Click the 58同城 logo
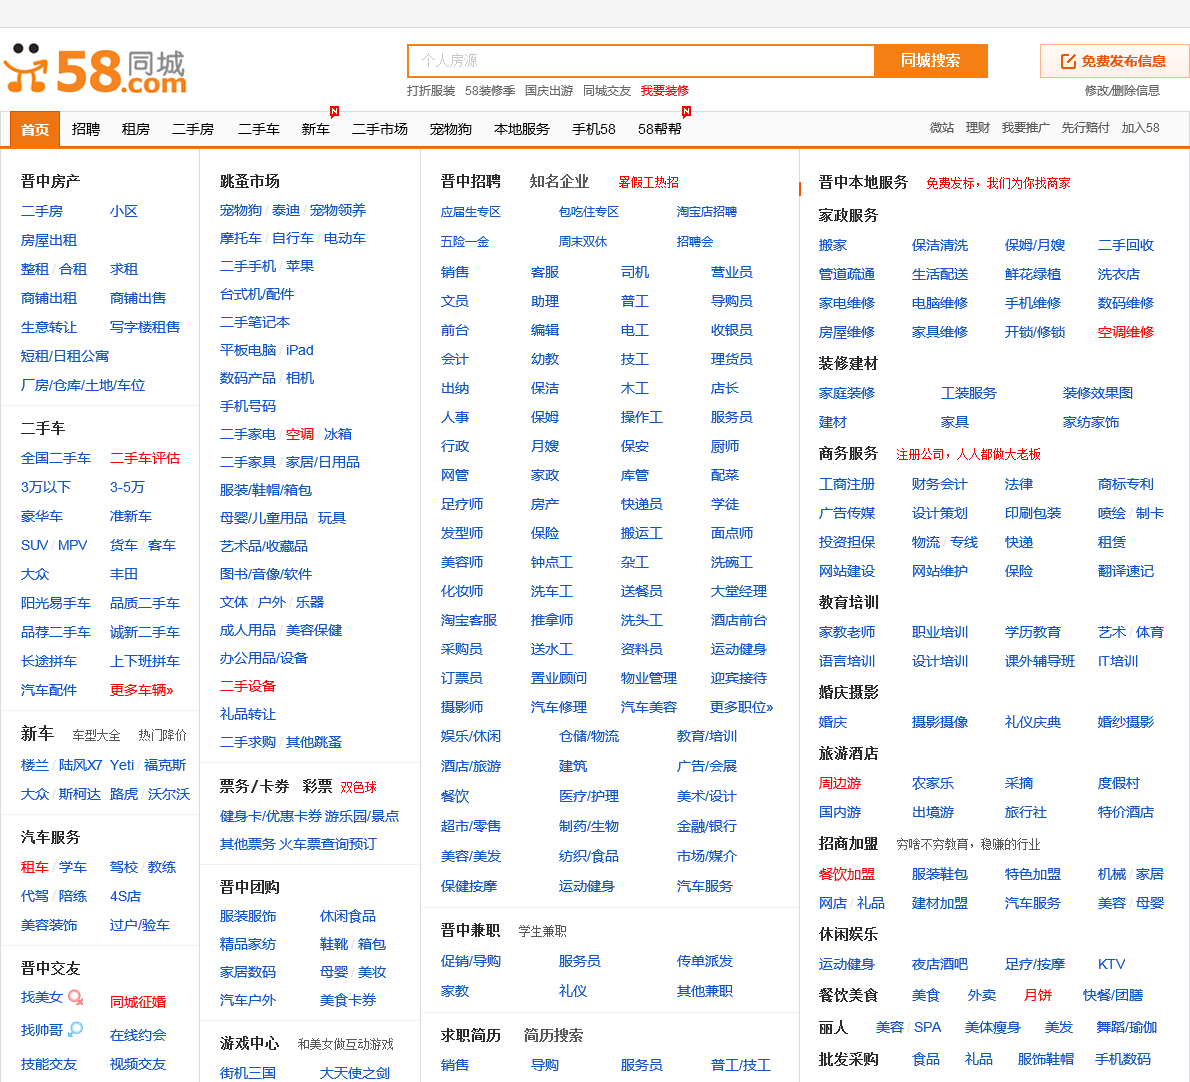Screen dimensions: 1190x1082 click(x=96, y=70)
